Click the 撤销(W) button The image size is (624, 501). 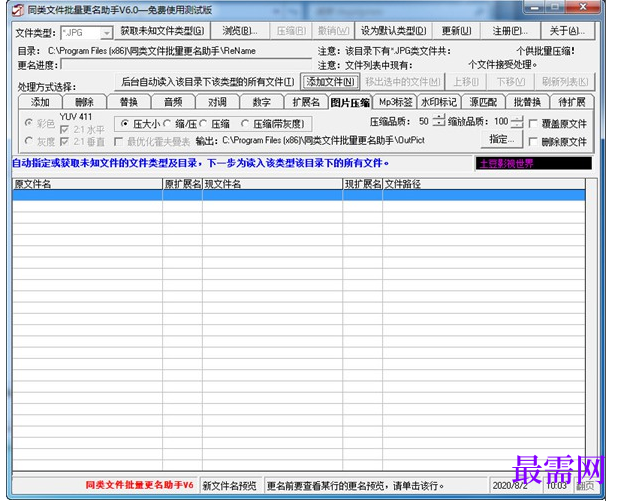click(x=333, y=31)
